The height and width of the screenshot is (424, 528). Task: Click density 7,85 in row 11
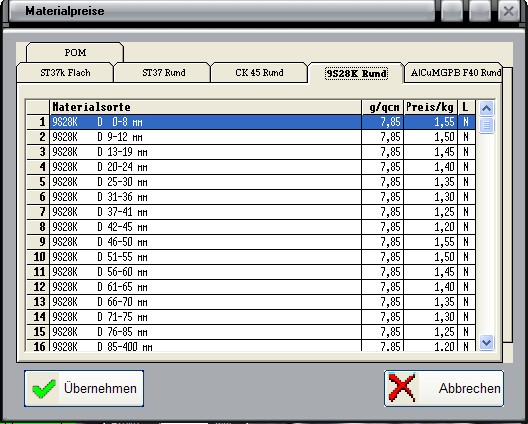383,272
